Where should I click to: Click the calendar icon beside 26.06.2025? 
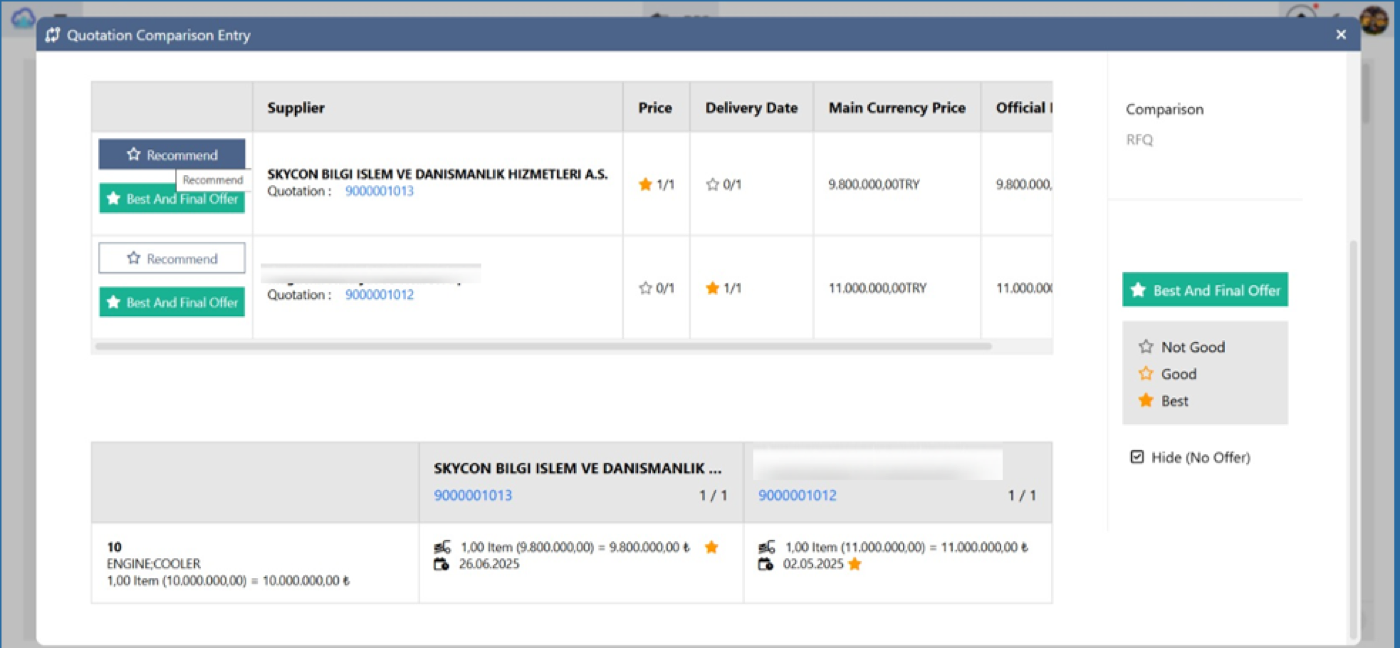click(441, 564)
